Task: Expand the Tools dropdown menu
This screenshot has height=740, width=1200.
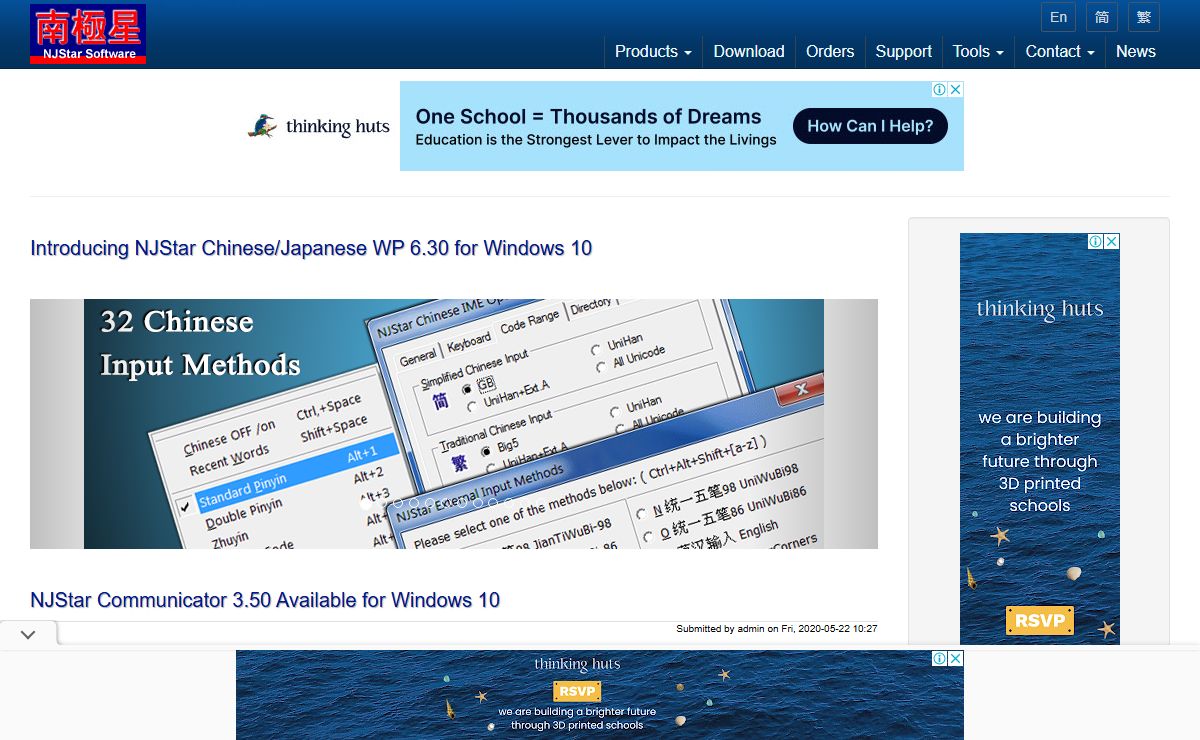Action: pyautogui.click(x=978, y=52)
